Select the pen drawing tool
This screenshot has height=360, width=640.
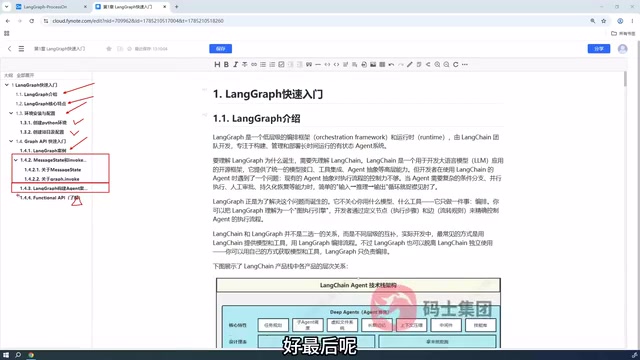(x=410, y=64)
